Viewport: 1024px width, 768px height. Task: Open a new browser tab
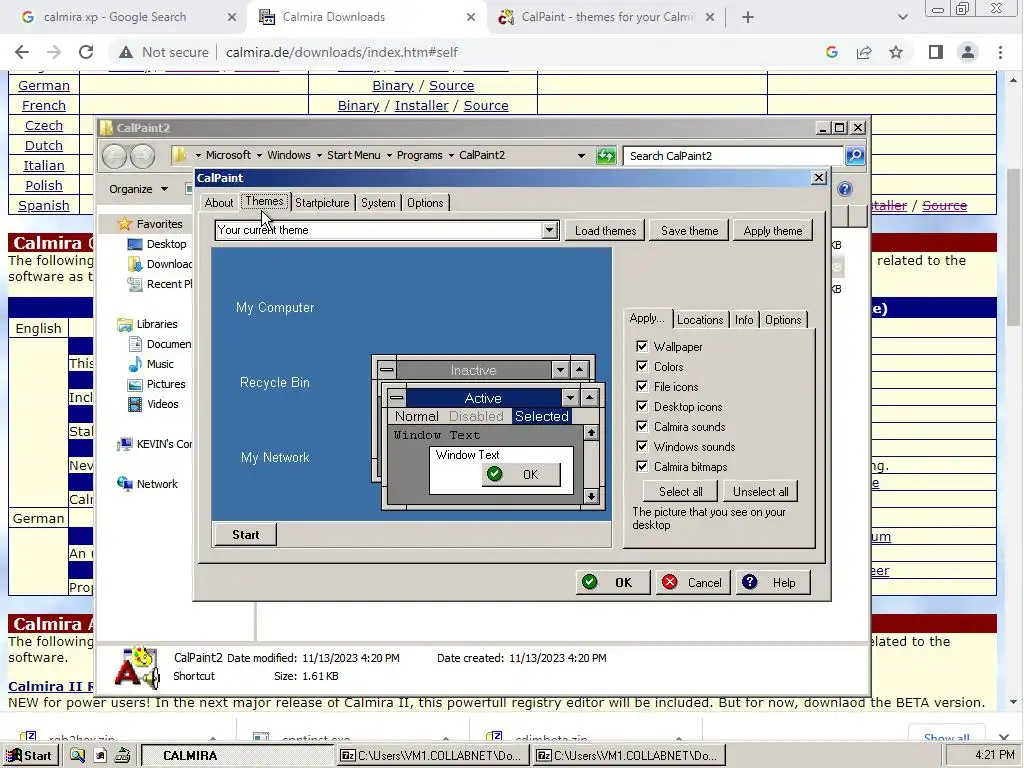748,17
